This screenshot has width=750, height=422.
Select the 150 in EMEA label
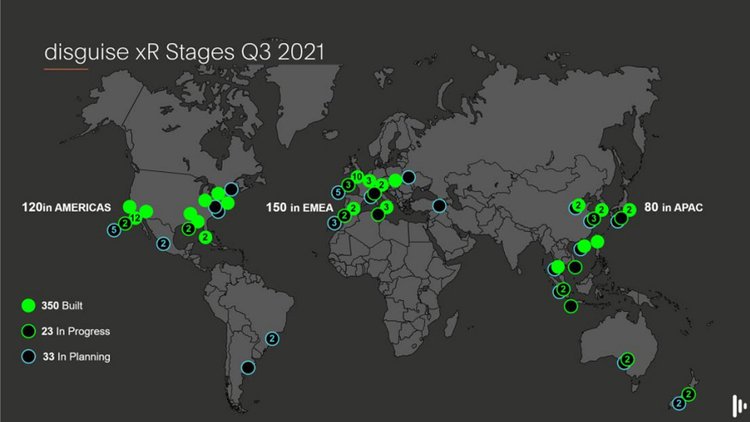pos(299,208)
